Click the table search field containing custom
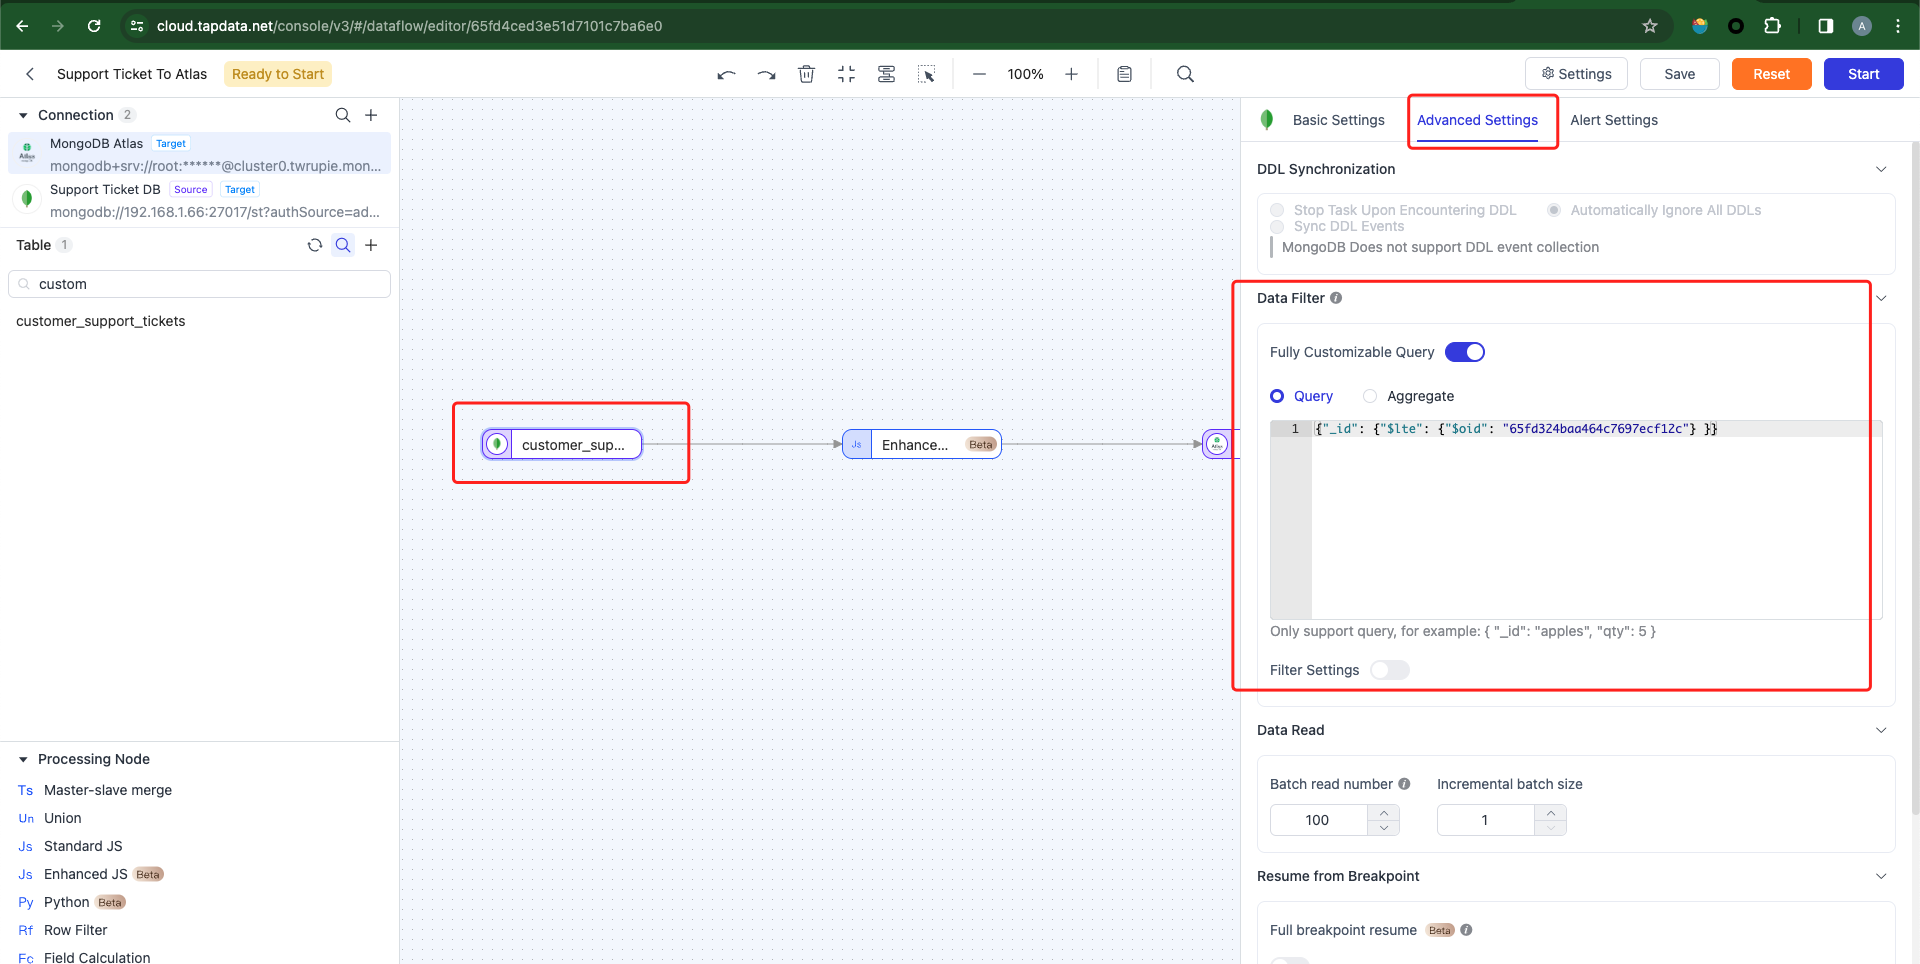1920x964 pixels. 199,284
